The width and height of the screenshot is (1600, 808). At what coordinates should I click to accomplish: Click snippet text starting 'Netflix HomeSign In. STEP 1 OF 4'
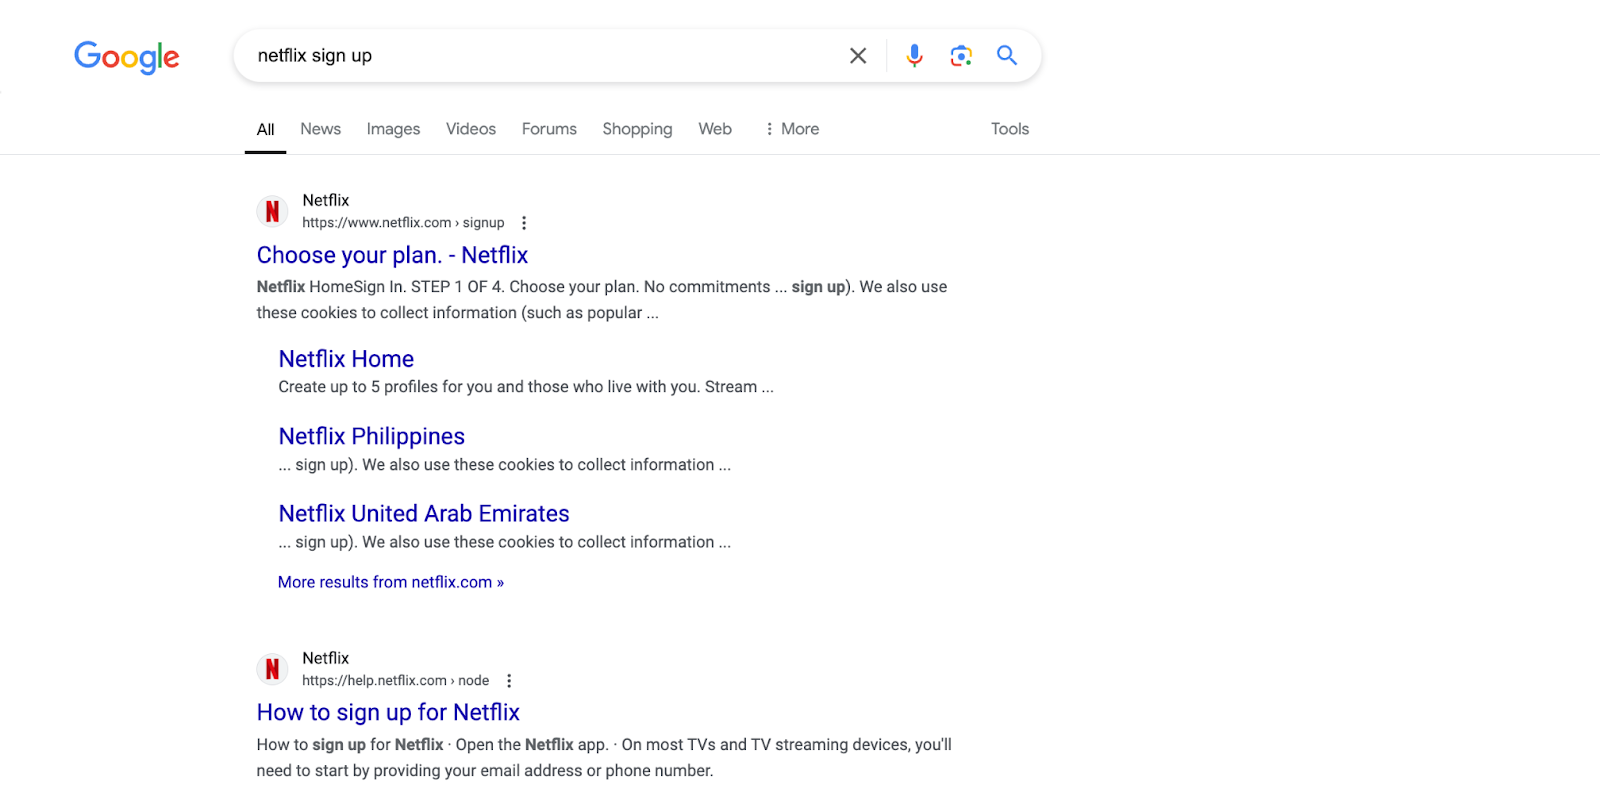602,300
